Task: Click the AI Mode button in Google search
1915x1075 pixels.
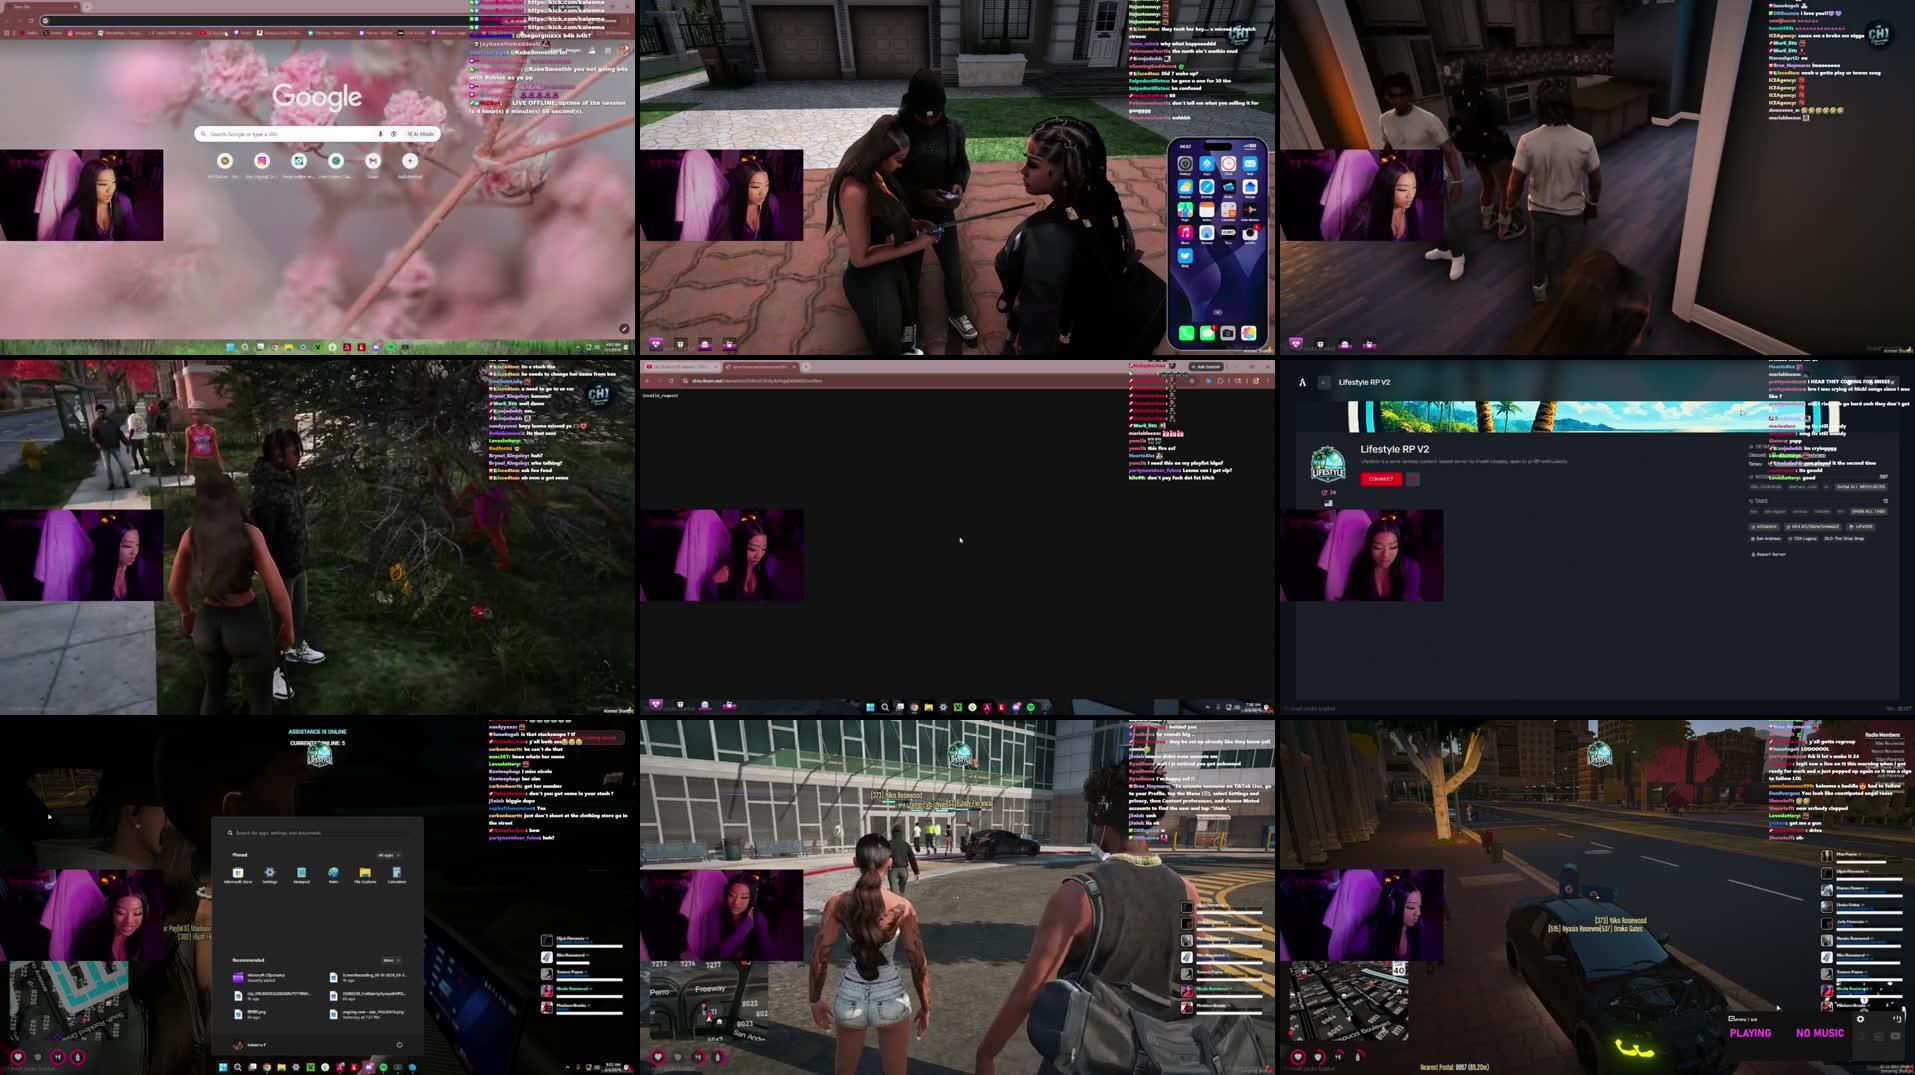Action: click(x=421, y=134)
